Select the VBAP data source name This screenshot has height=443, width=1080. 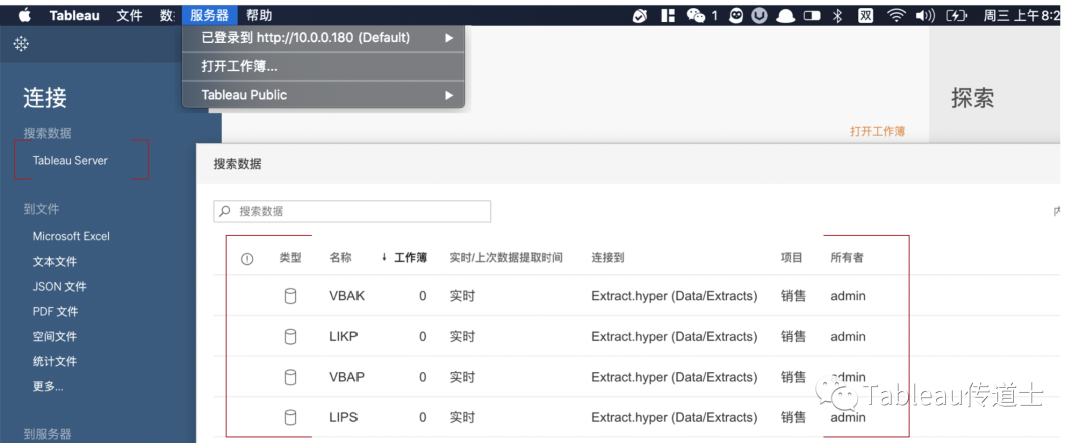(x=347, y=377)
